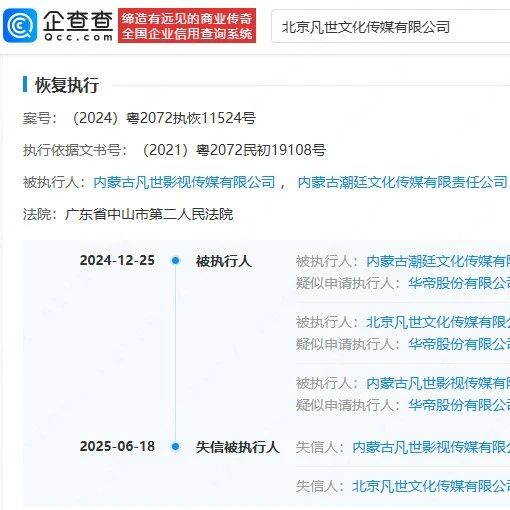Click the 执行依据文书号 label

pyautogui.click(x=75, y=150)
